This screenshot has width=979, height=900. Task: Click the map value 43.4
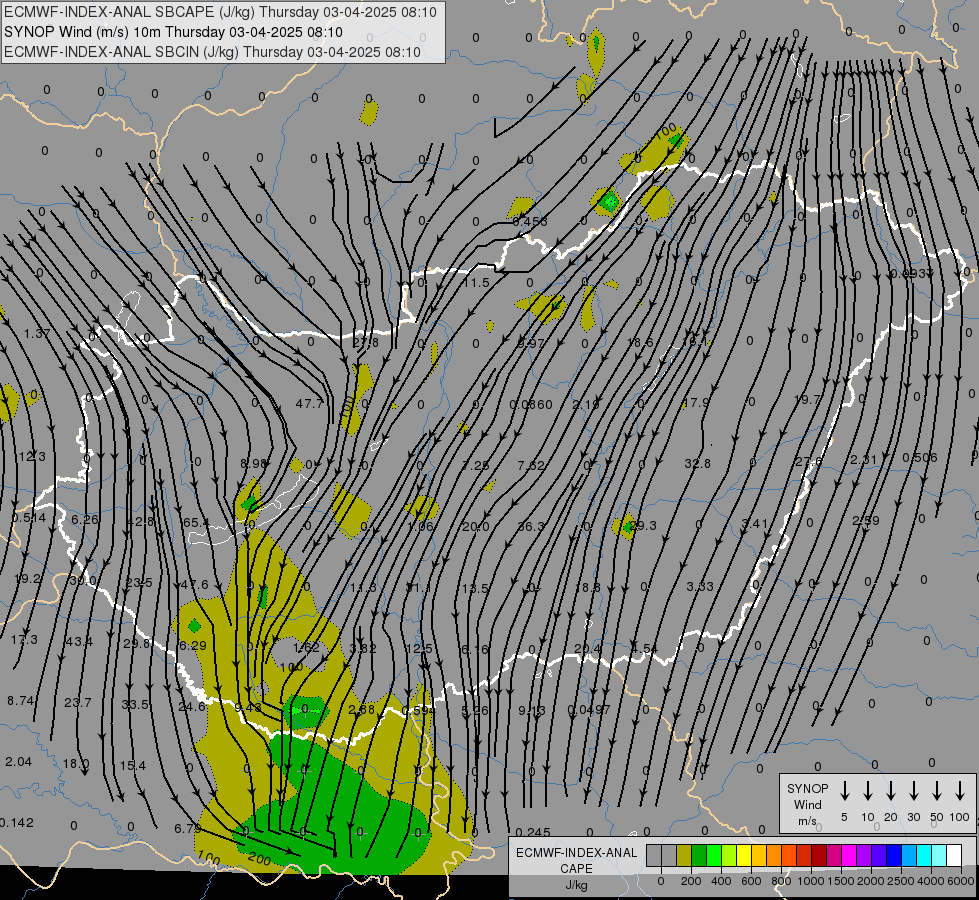click(x=79, y=641)
